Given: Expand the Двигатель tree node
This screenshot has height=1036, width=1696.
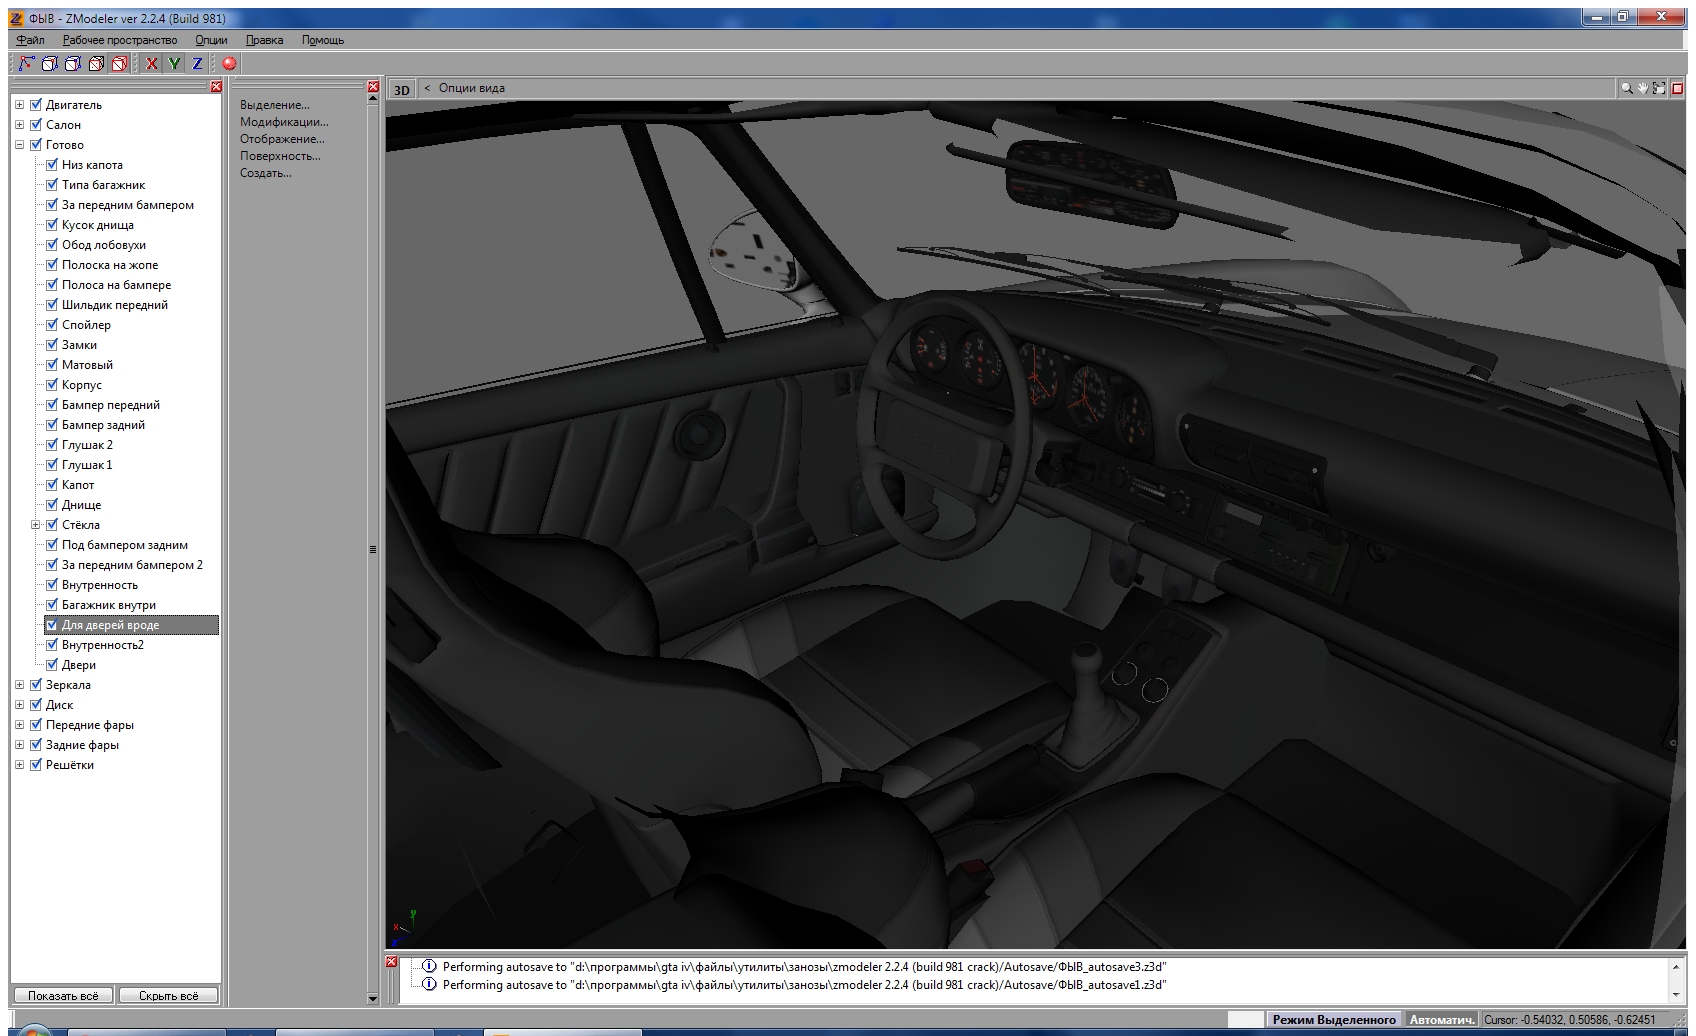Looking at the screenshot, I should [19, 105].
